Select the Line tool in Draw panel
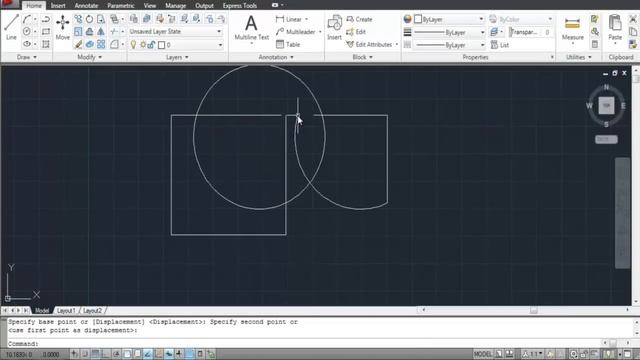 pos(11,27)
